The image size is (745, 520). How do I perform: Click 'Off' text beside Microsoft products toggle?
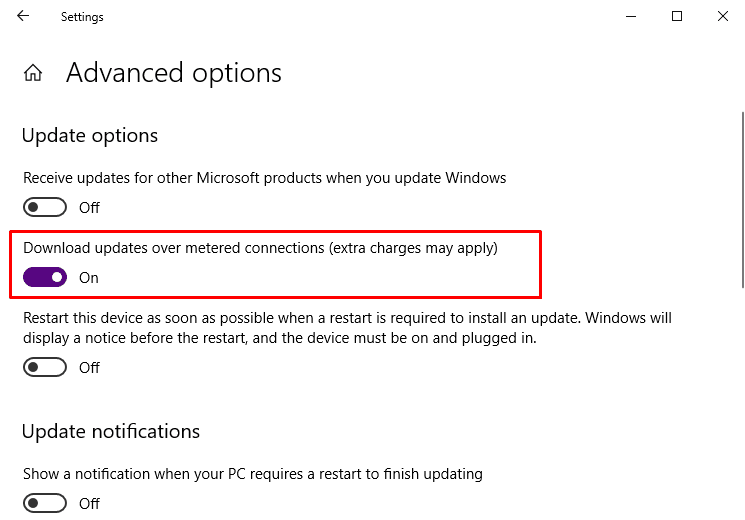[90, 208]
